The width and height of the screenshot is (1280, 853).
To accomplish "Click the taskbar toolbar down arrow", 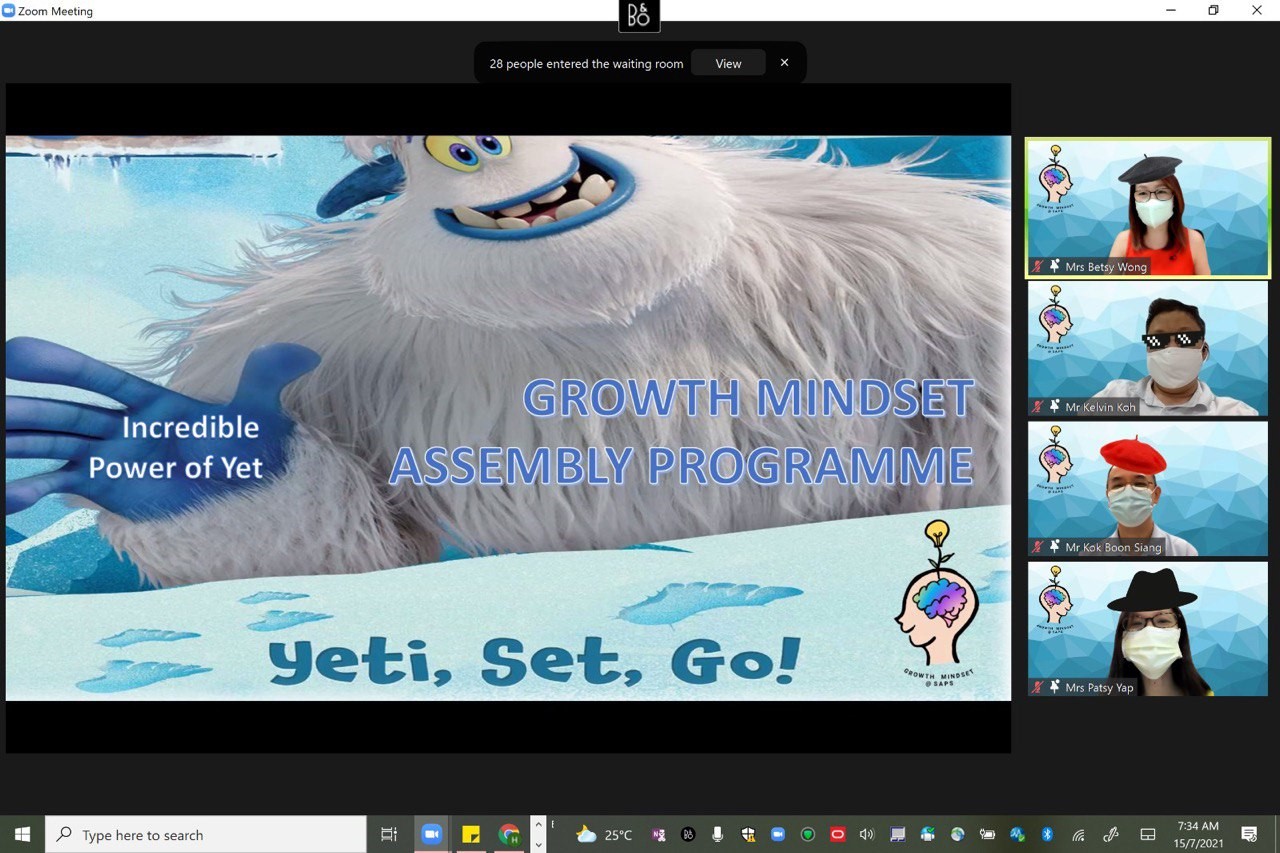I will (538, 844).
